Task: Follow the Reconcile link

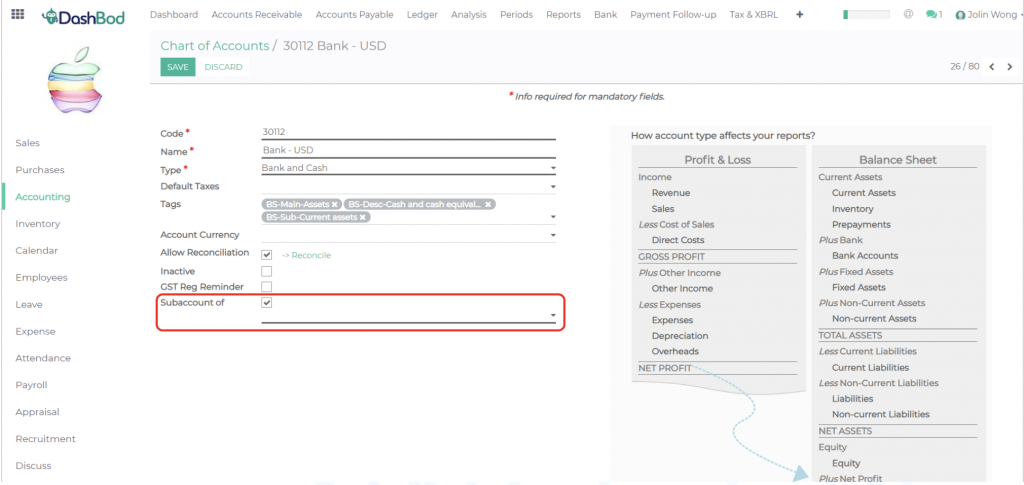Action: (x=306, y=255)
